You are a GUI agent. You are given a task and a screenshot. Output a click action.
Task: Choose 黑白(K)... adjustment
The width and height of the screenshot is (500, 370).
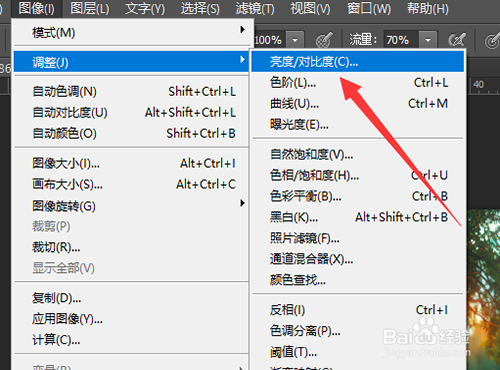358,217
